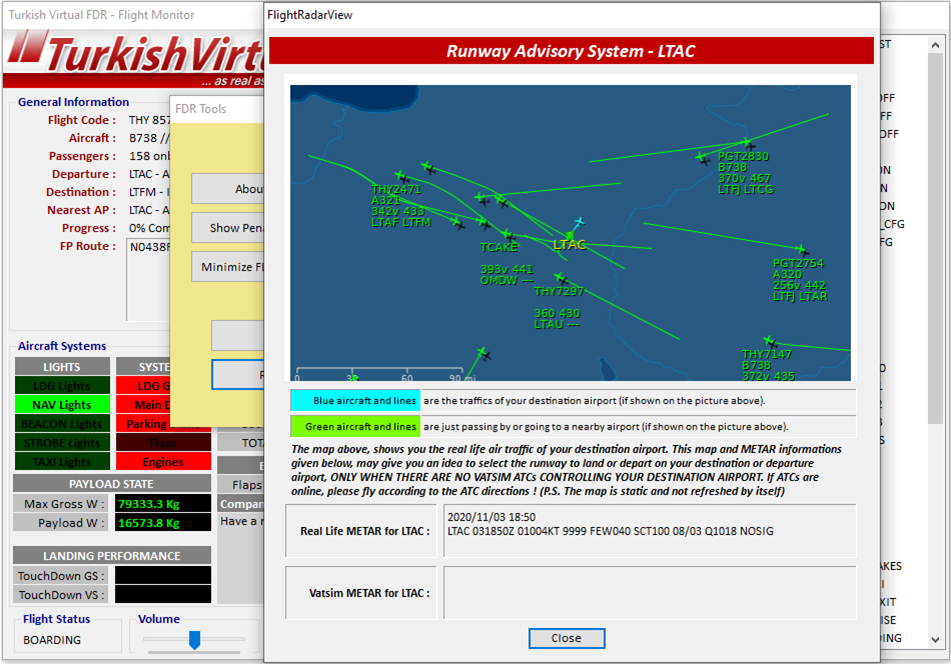Click the LTFJ LTAR route text on the map

pyautogui.click(x=800, y=296)
